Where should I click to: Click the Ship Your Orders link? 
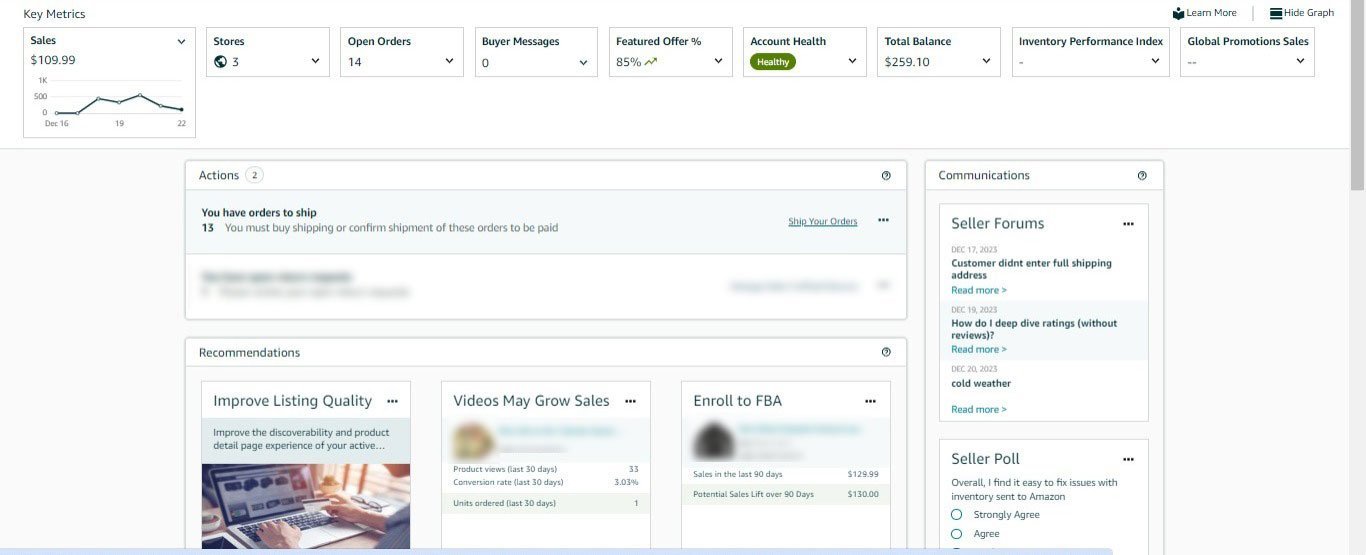[822, 222]
